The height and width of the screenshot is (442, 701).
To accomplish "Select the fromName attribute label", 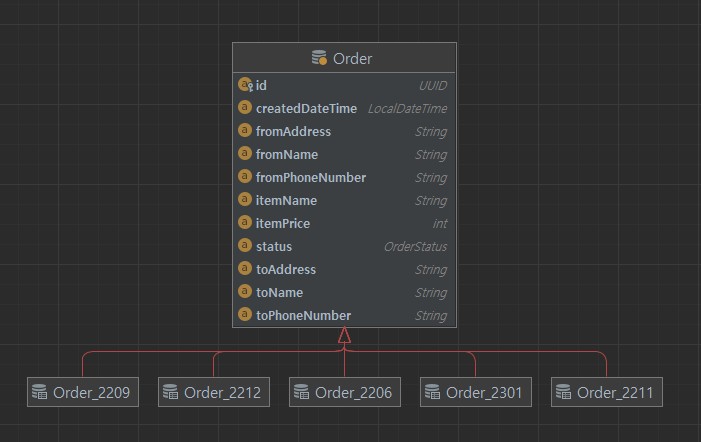I will pos(287,154).
